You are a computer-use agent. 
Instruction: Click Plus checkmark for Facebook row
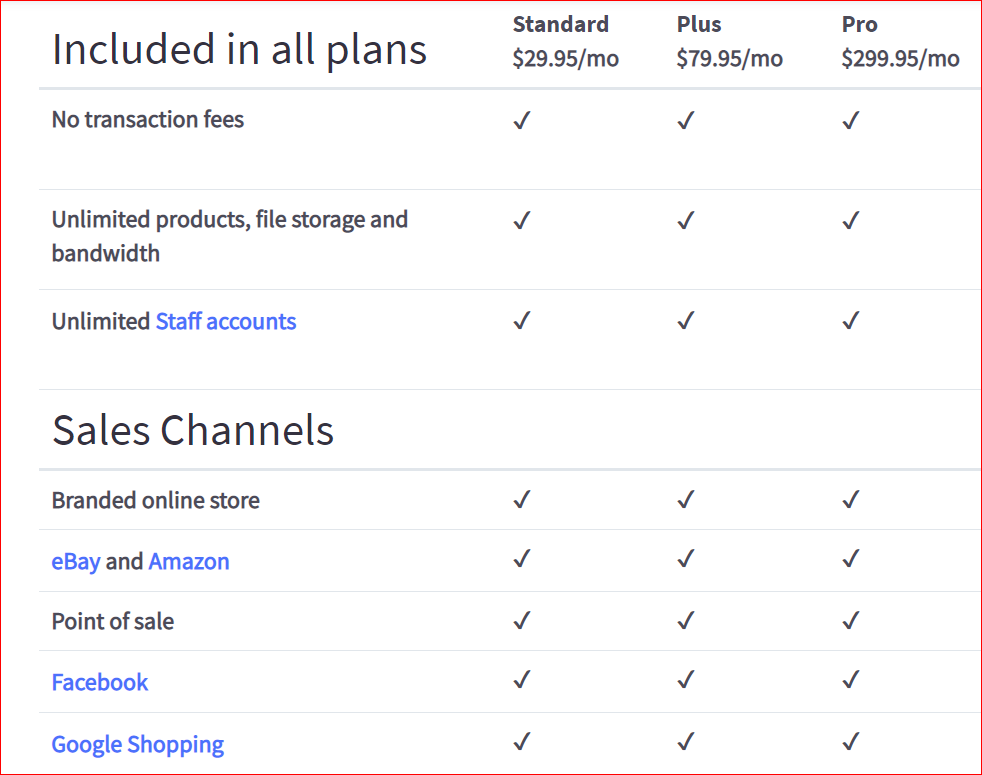click(x=685, y=681)
